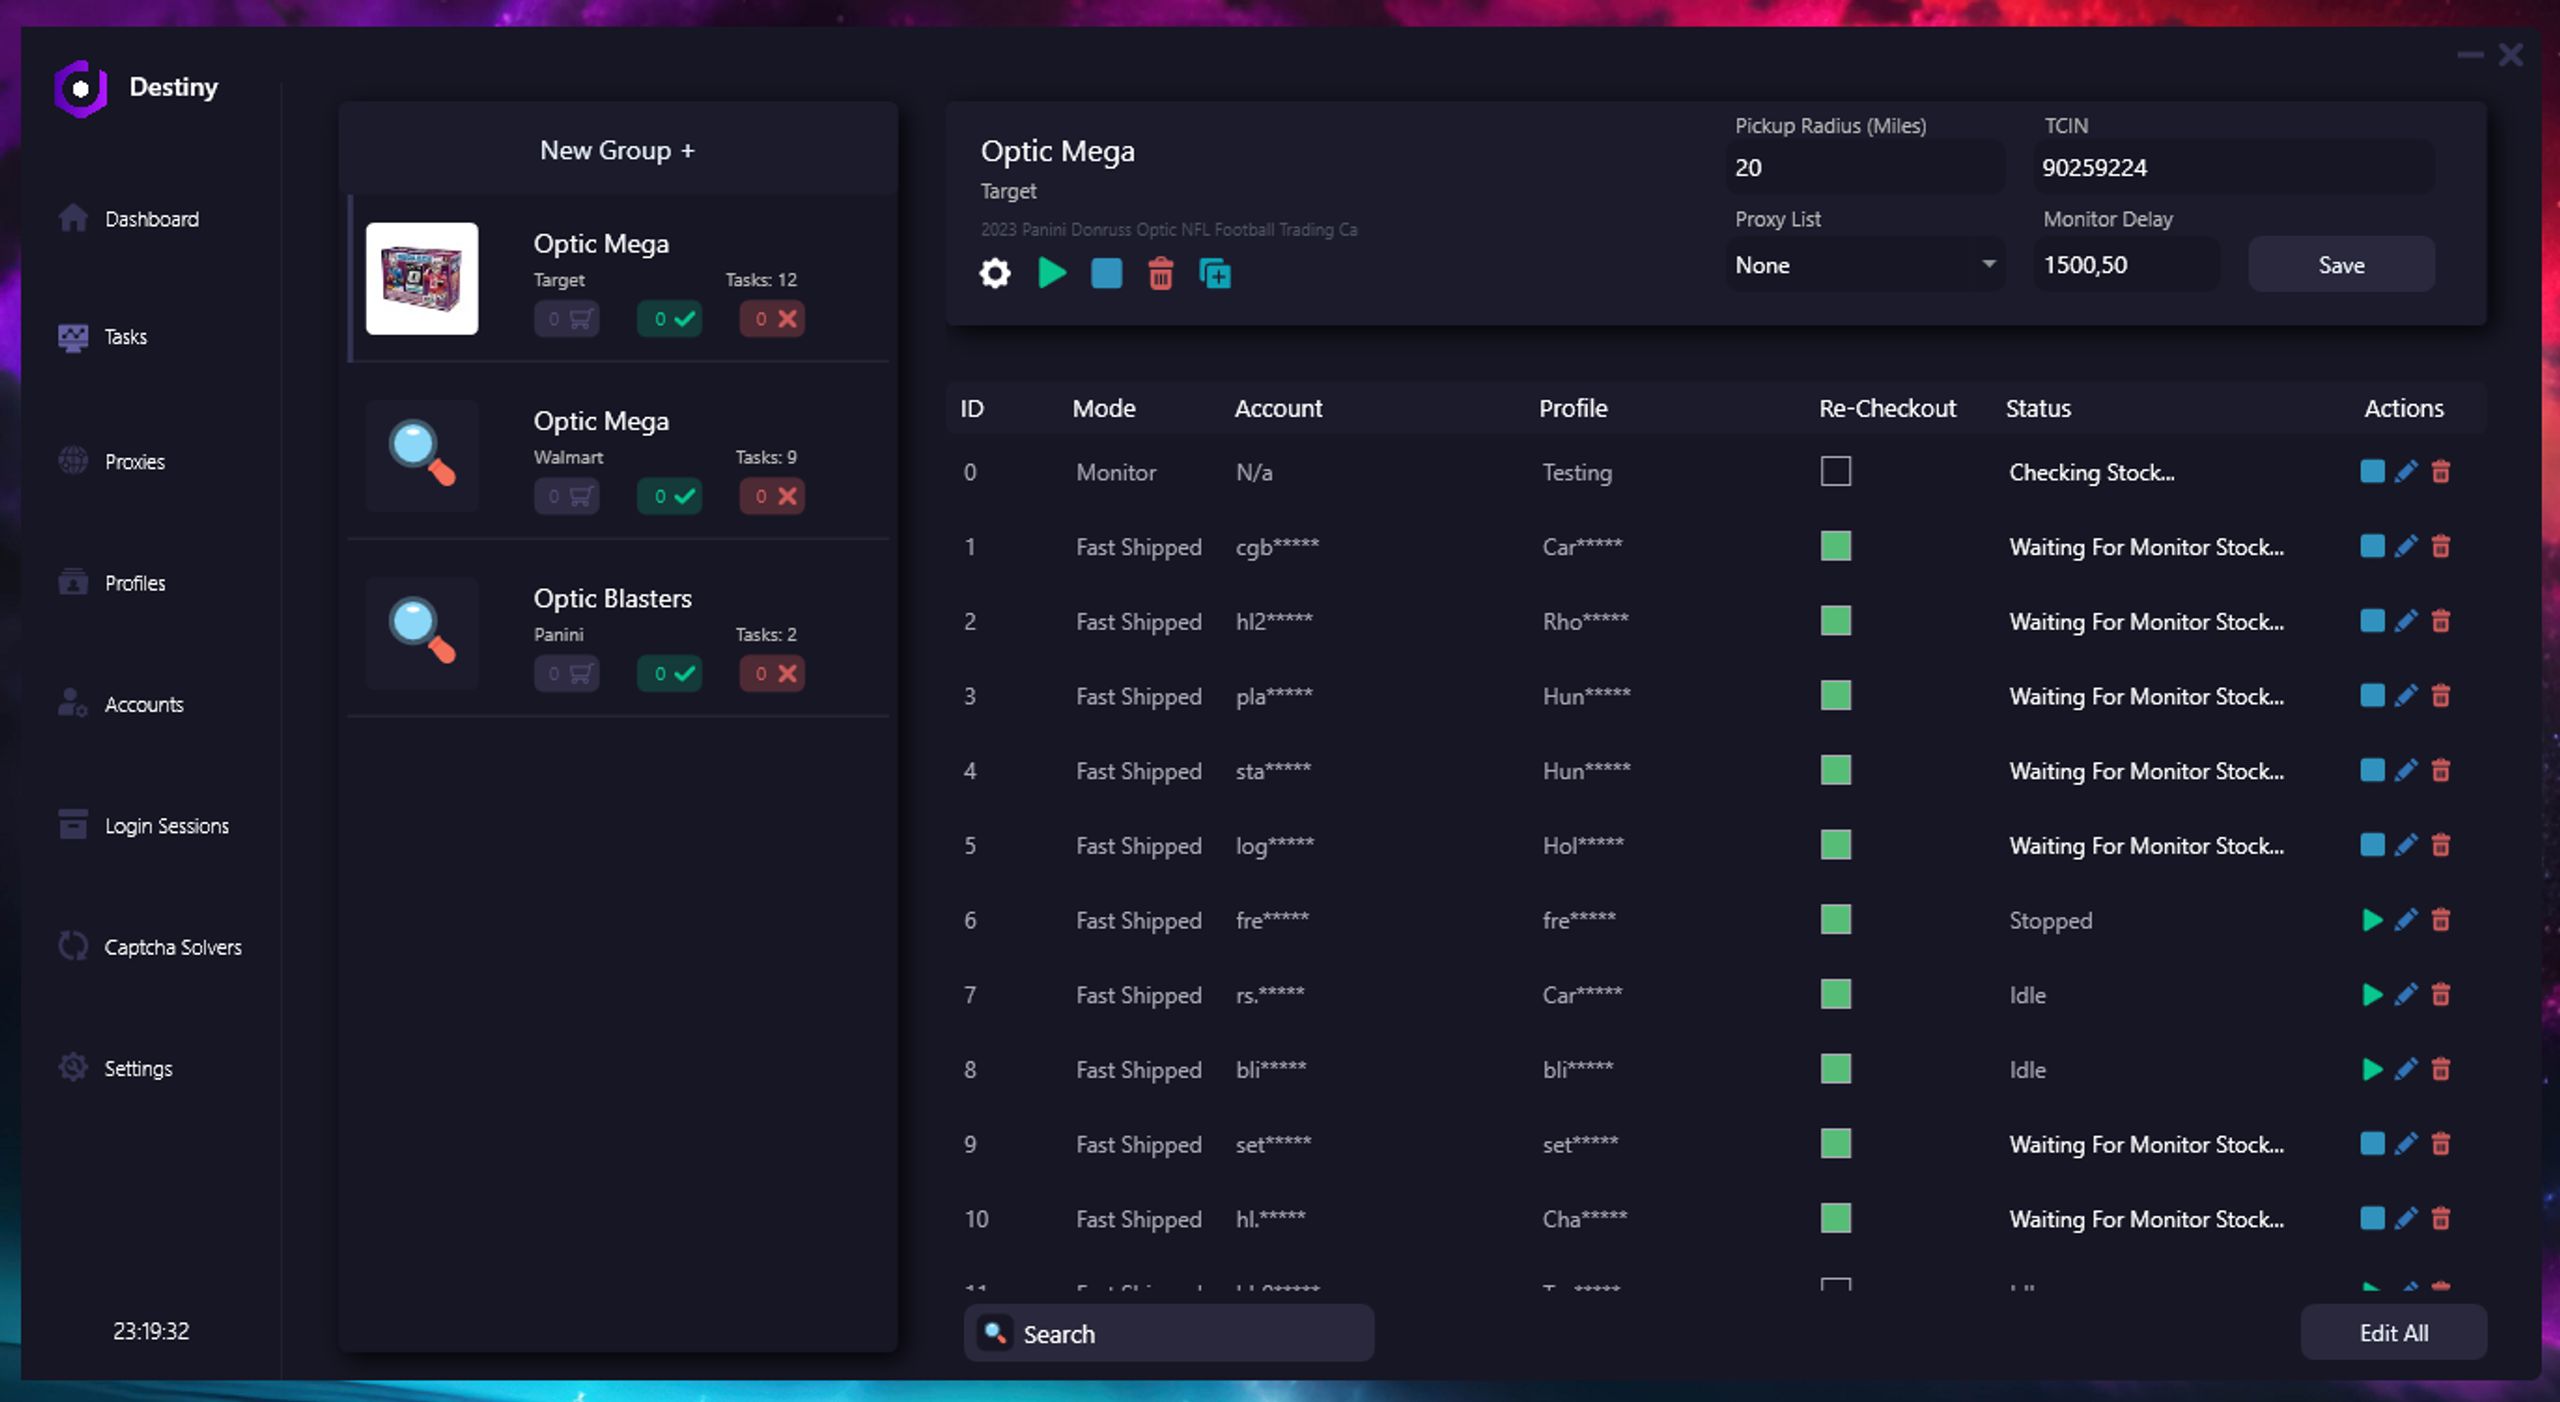
Task: Focus the TCIN input field
Action: point(2234,167)
